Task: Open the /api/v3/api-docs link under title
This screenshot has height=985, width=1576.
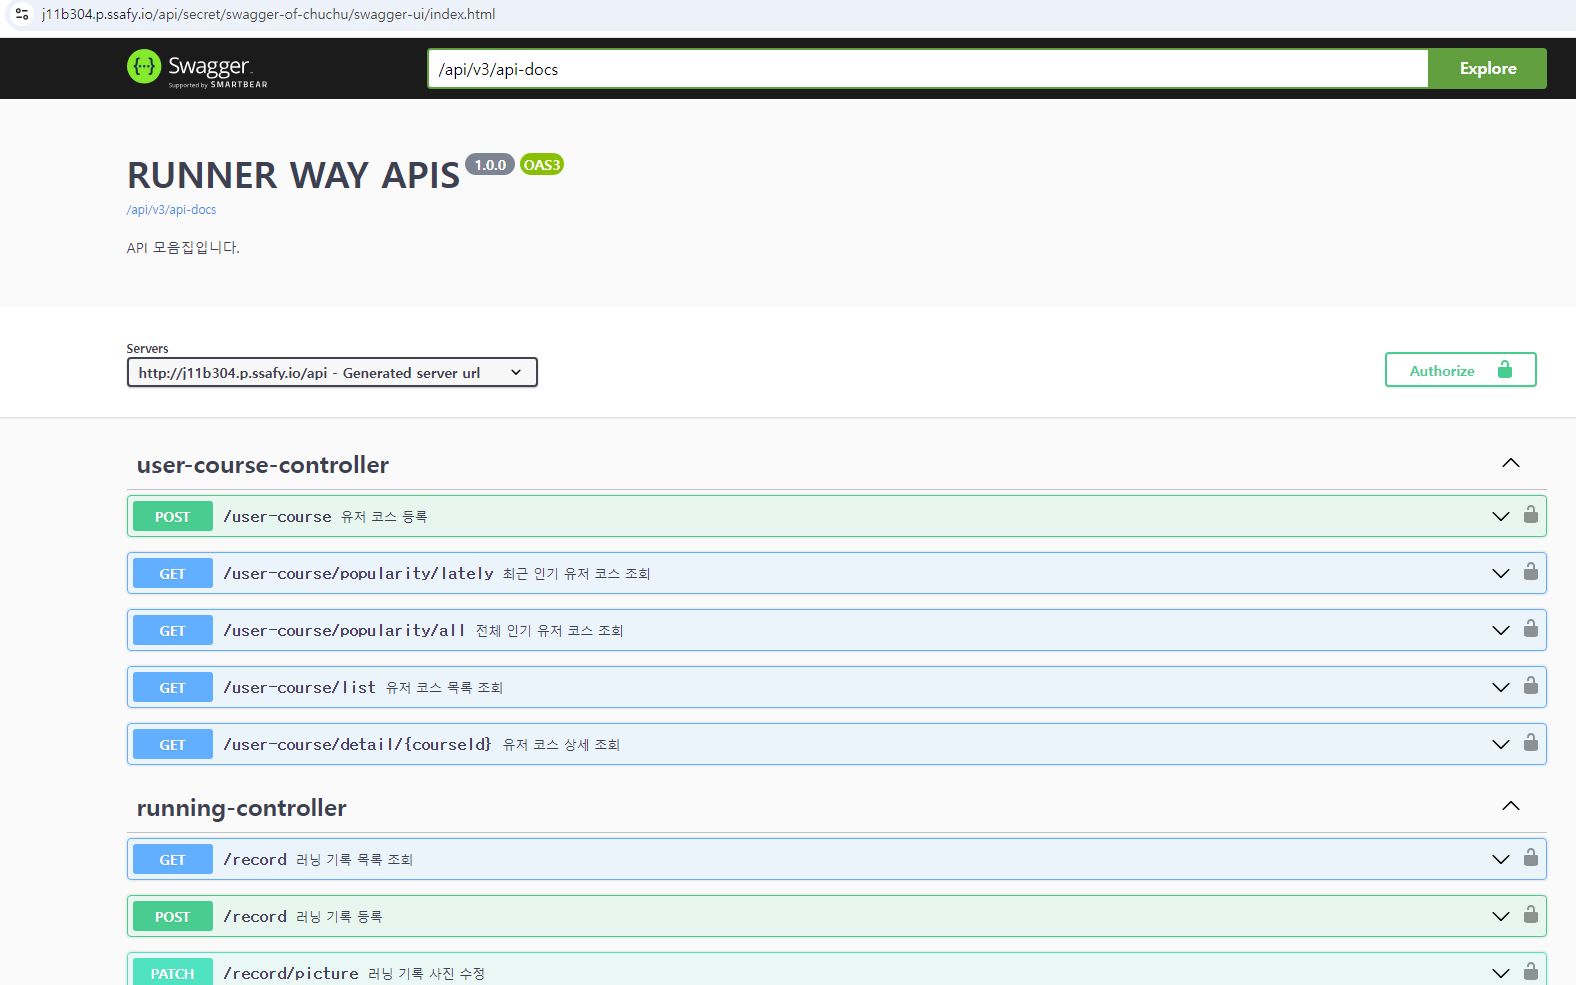Action: pyautogui.click(x=171, y=210)
